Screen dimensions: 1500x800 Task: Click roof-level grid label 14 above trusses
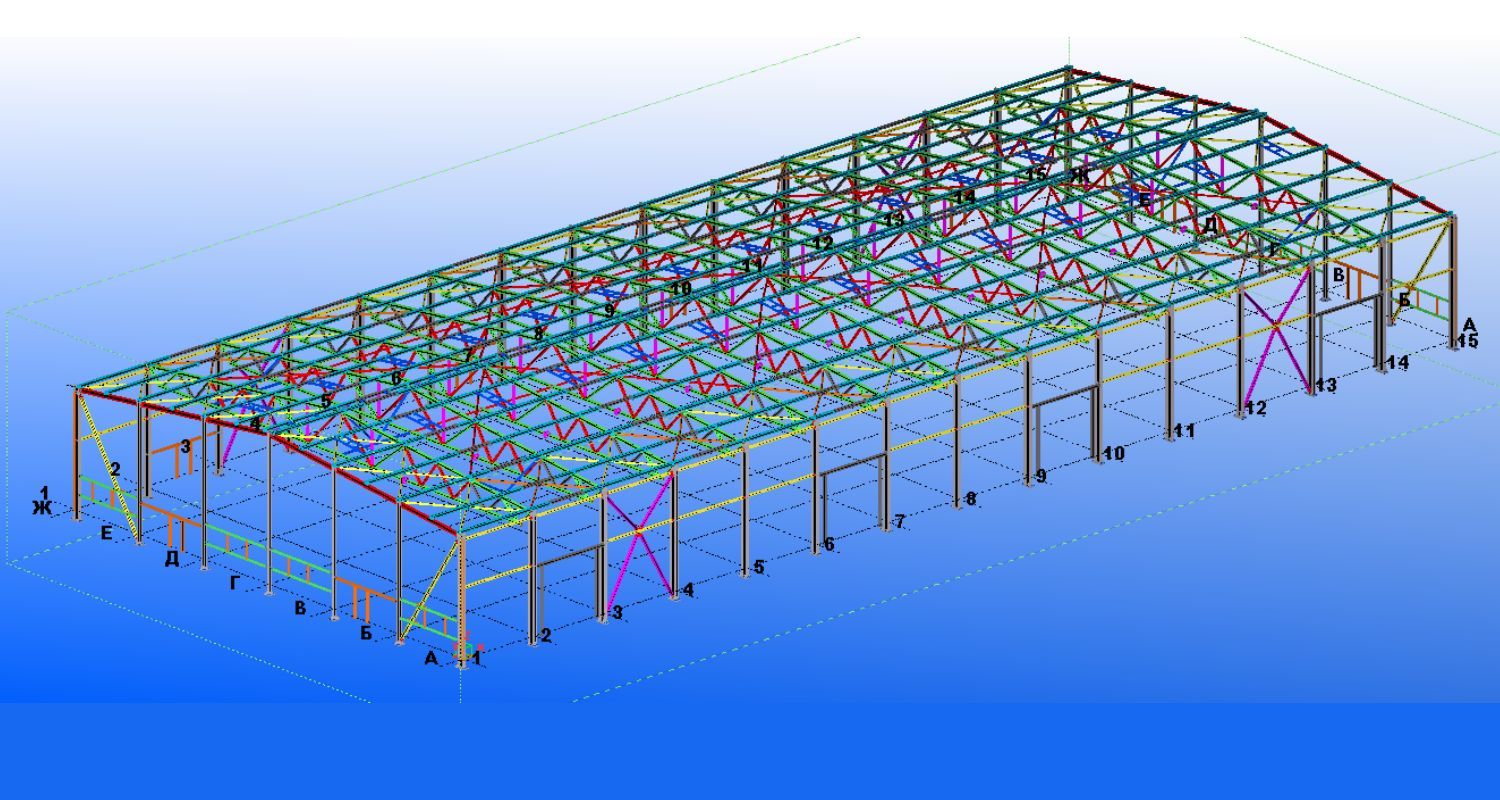click(965, 197)
